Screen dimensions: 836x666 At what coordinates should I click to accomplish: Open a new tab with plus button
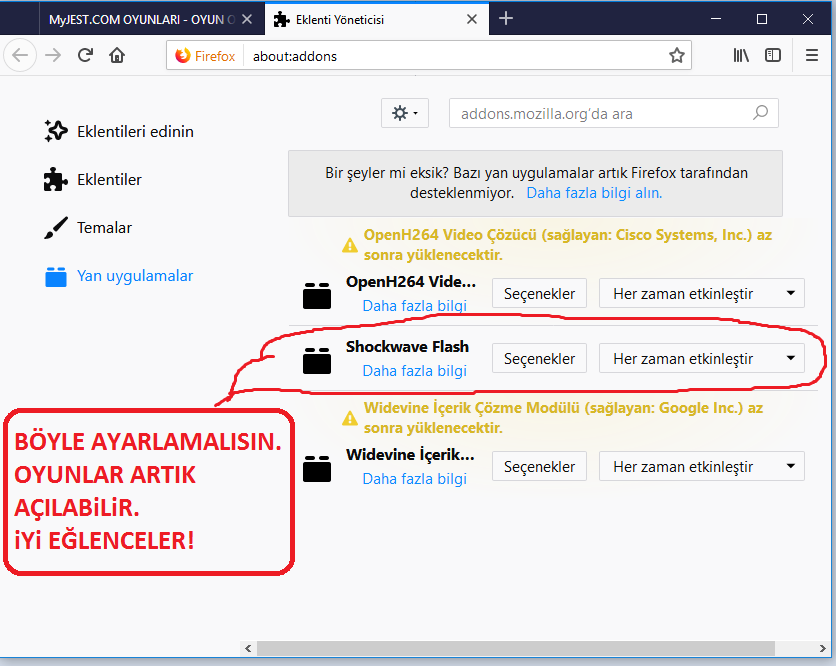coord(505,19)
